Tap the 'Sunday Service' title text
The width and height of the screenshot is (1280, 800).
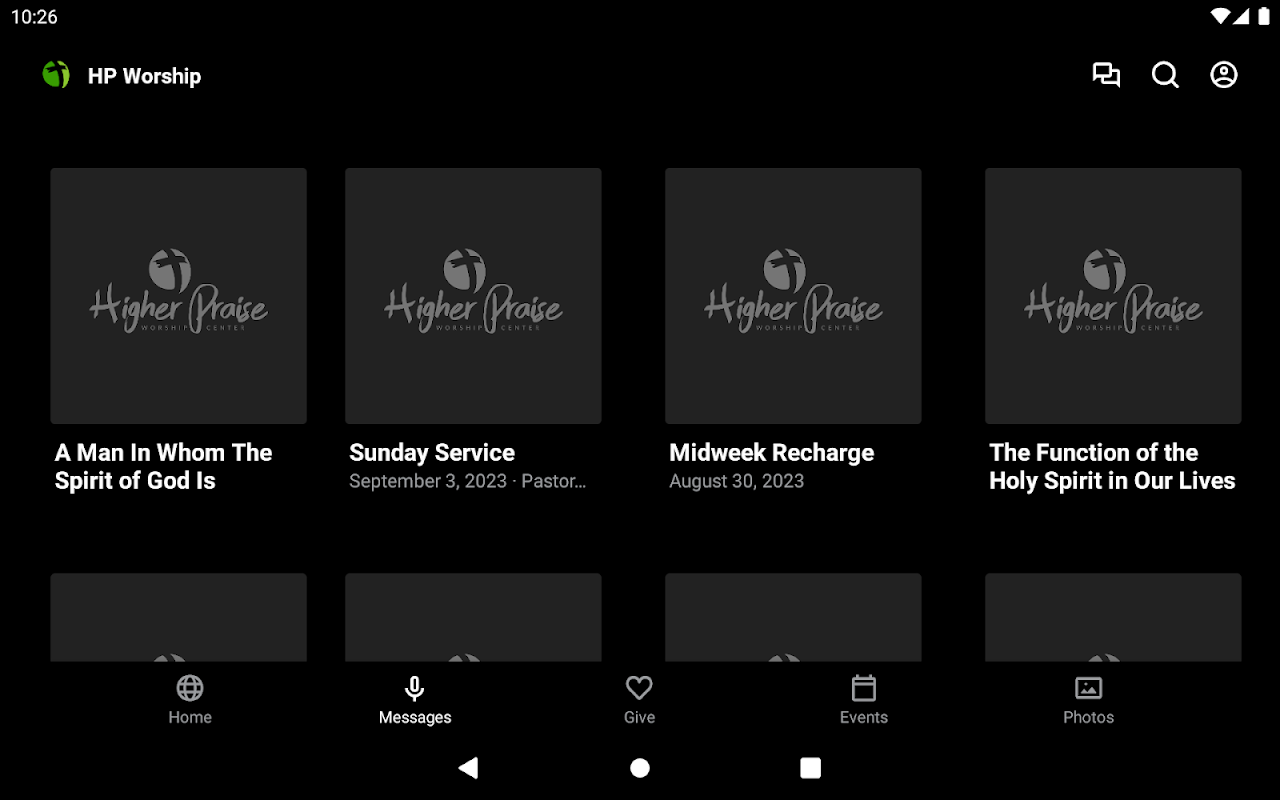click(432, 453)
